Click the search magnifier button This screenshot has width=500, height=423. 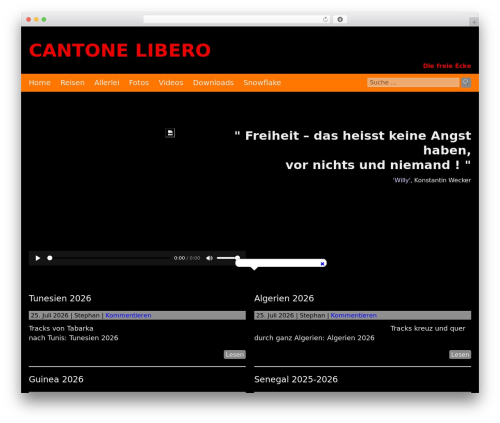pyautogui.click(x=466, y=82)
